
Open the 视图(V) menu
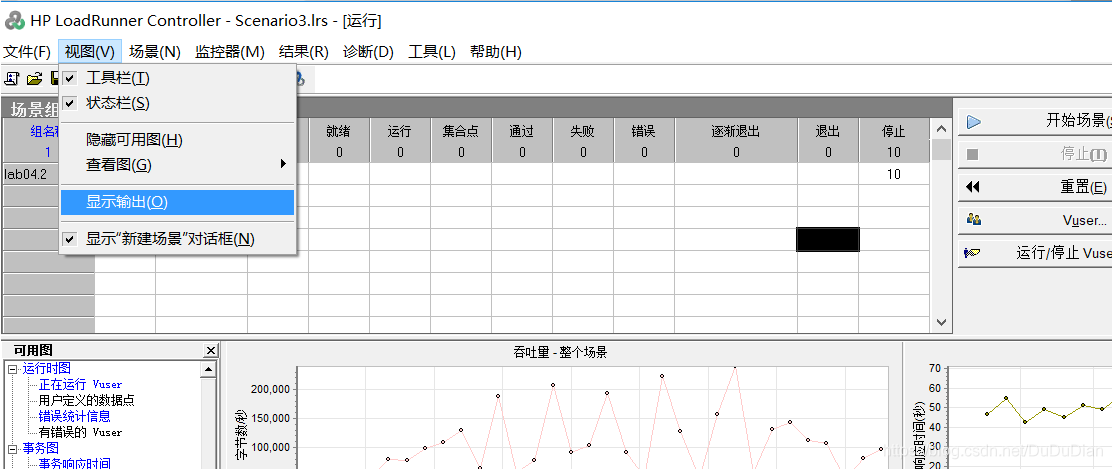click(89, 52)
